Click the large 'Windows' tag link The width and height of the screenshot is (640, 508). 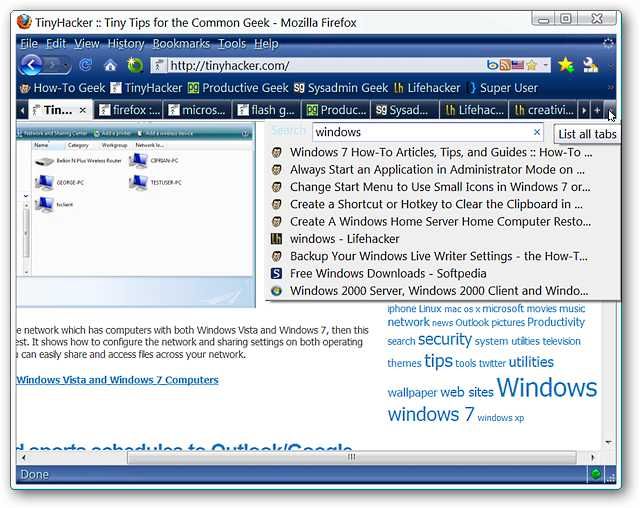point(547,387)
